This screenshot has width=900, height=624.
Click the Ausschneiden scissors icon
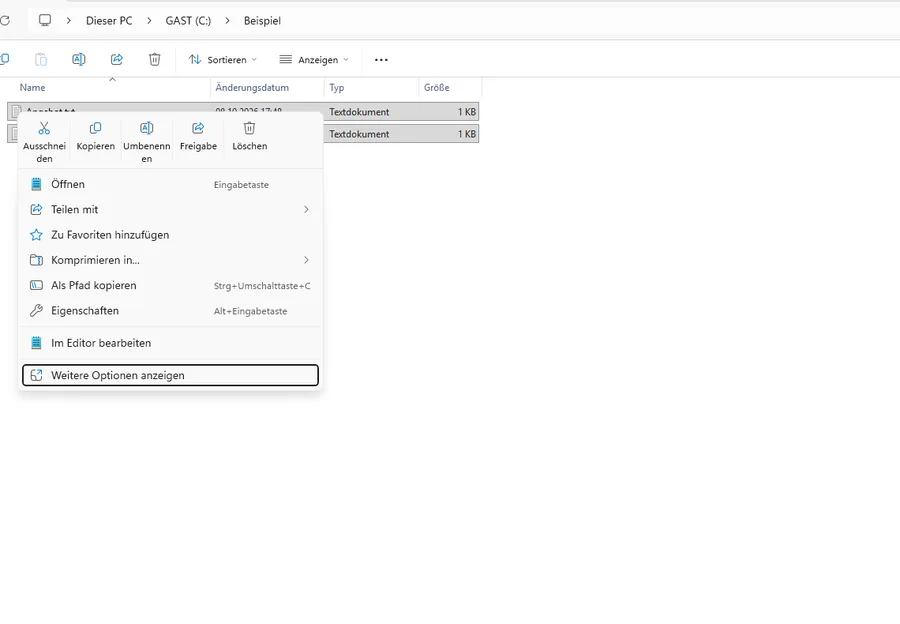[x=44, y=128]
